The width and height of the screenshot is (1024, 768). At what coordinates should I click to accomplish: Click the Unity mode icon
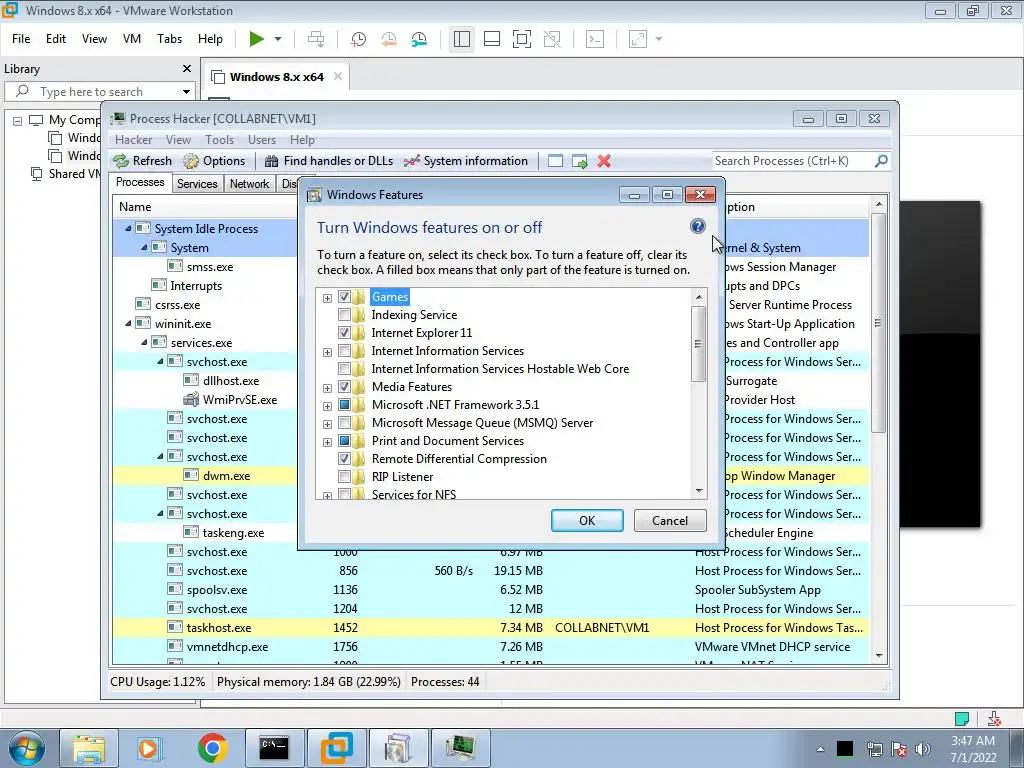(552, 39)
